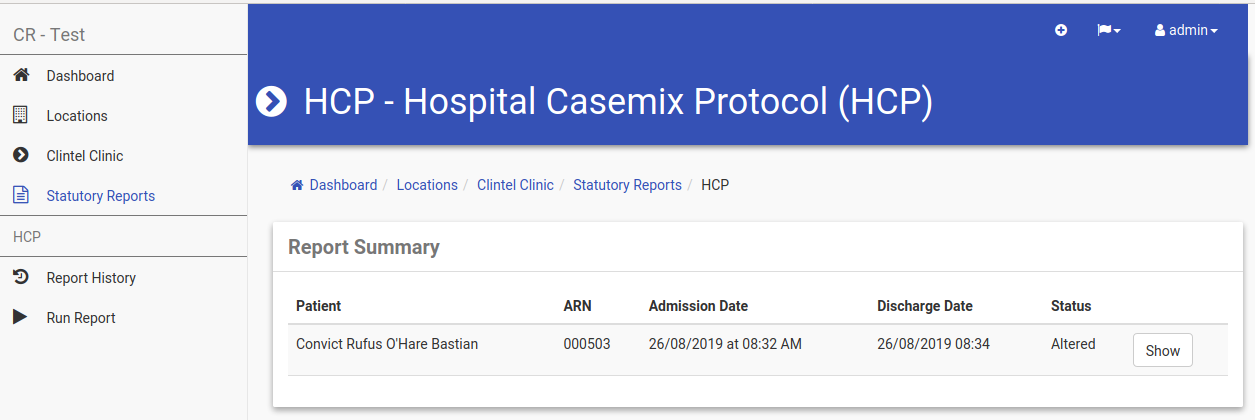Go to Statutory Reports sidebar item

(x=101, y=196)
